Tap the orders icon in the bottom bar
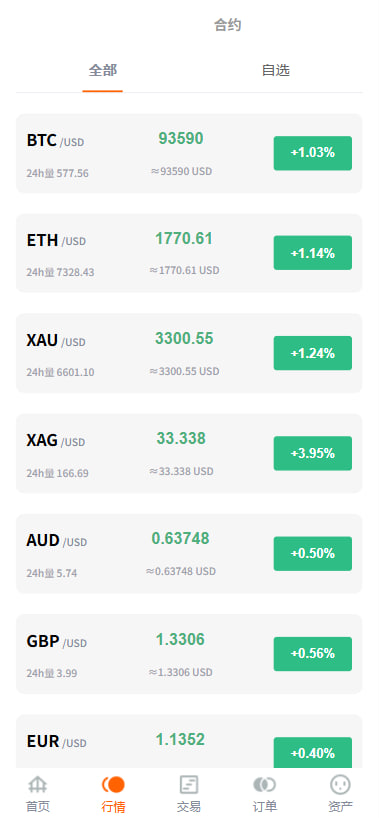The height and width of the screenshot is (818, 379). click(x=265, y=784)
